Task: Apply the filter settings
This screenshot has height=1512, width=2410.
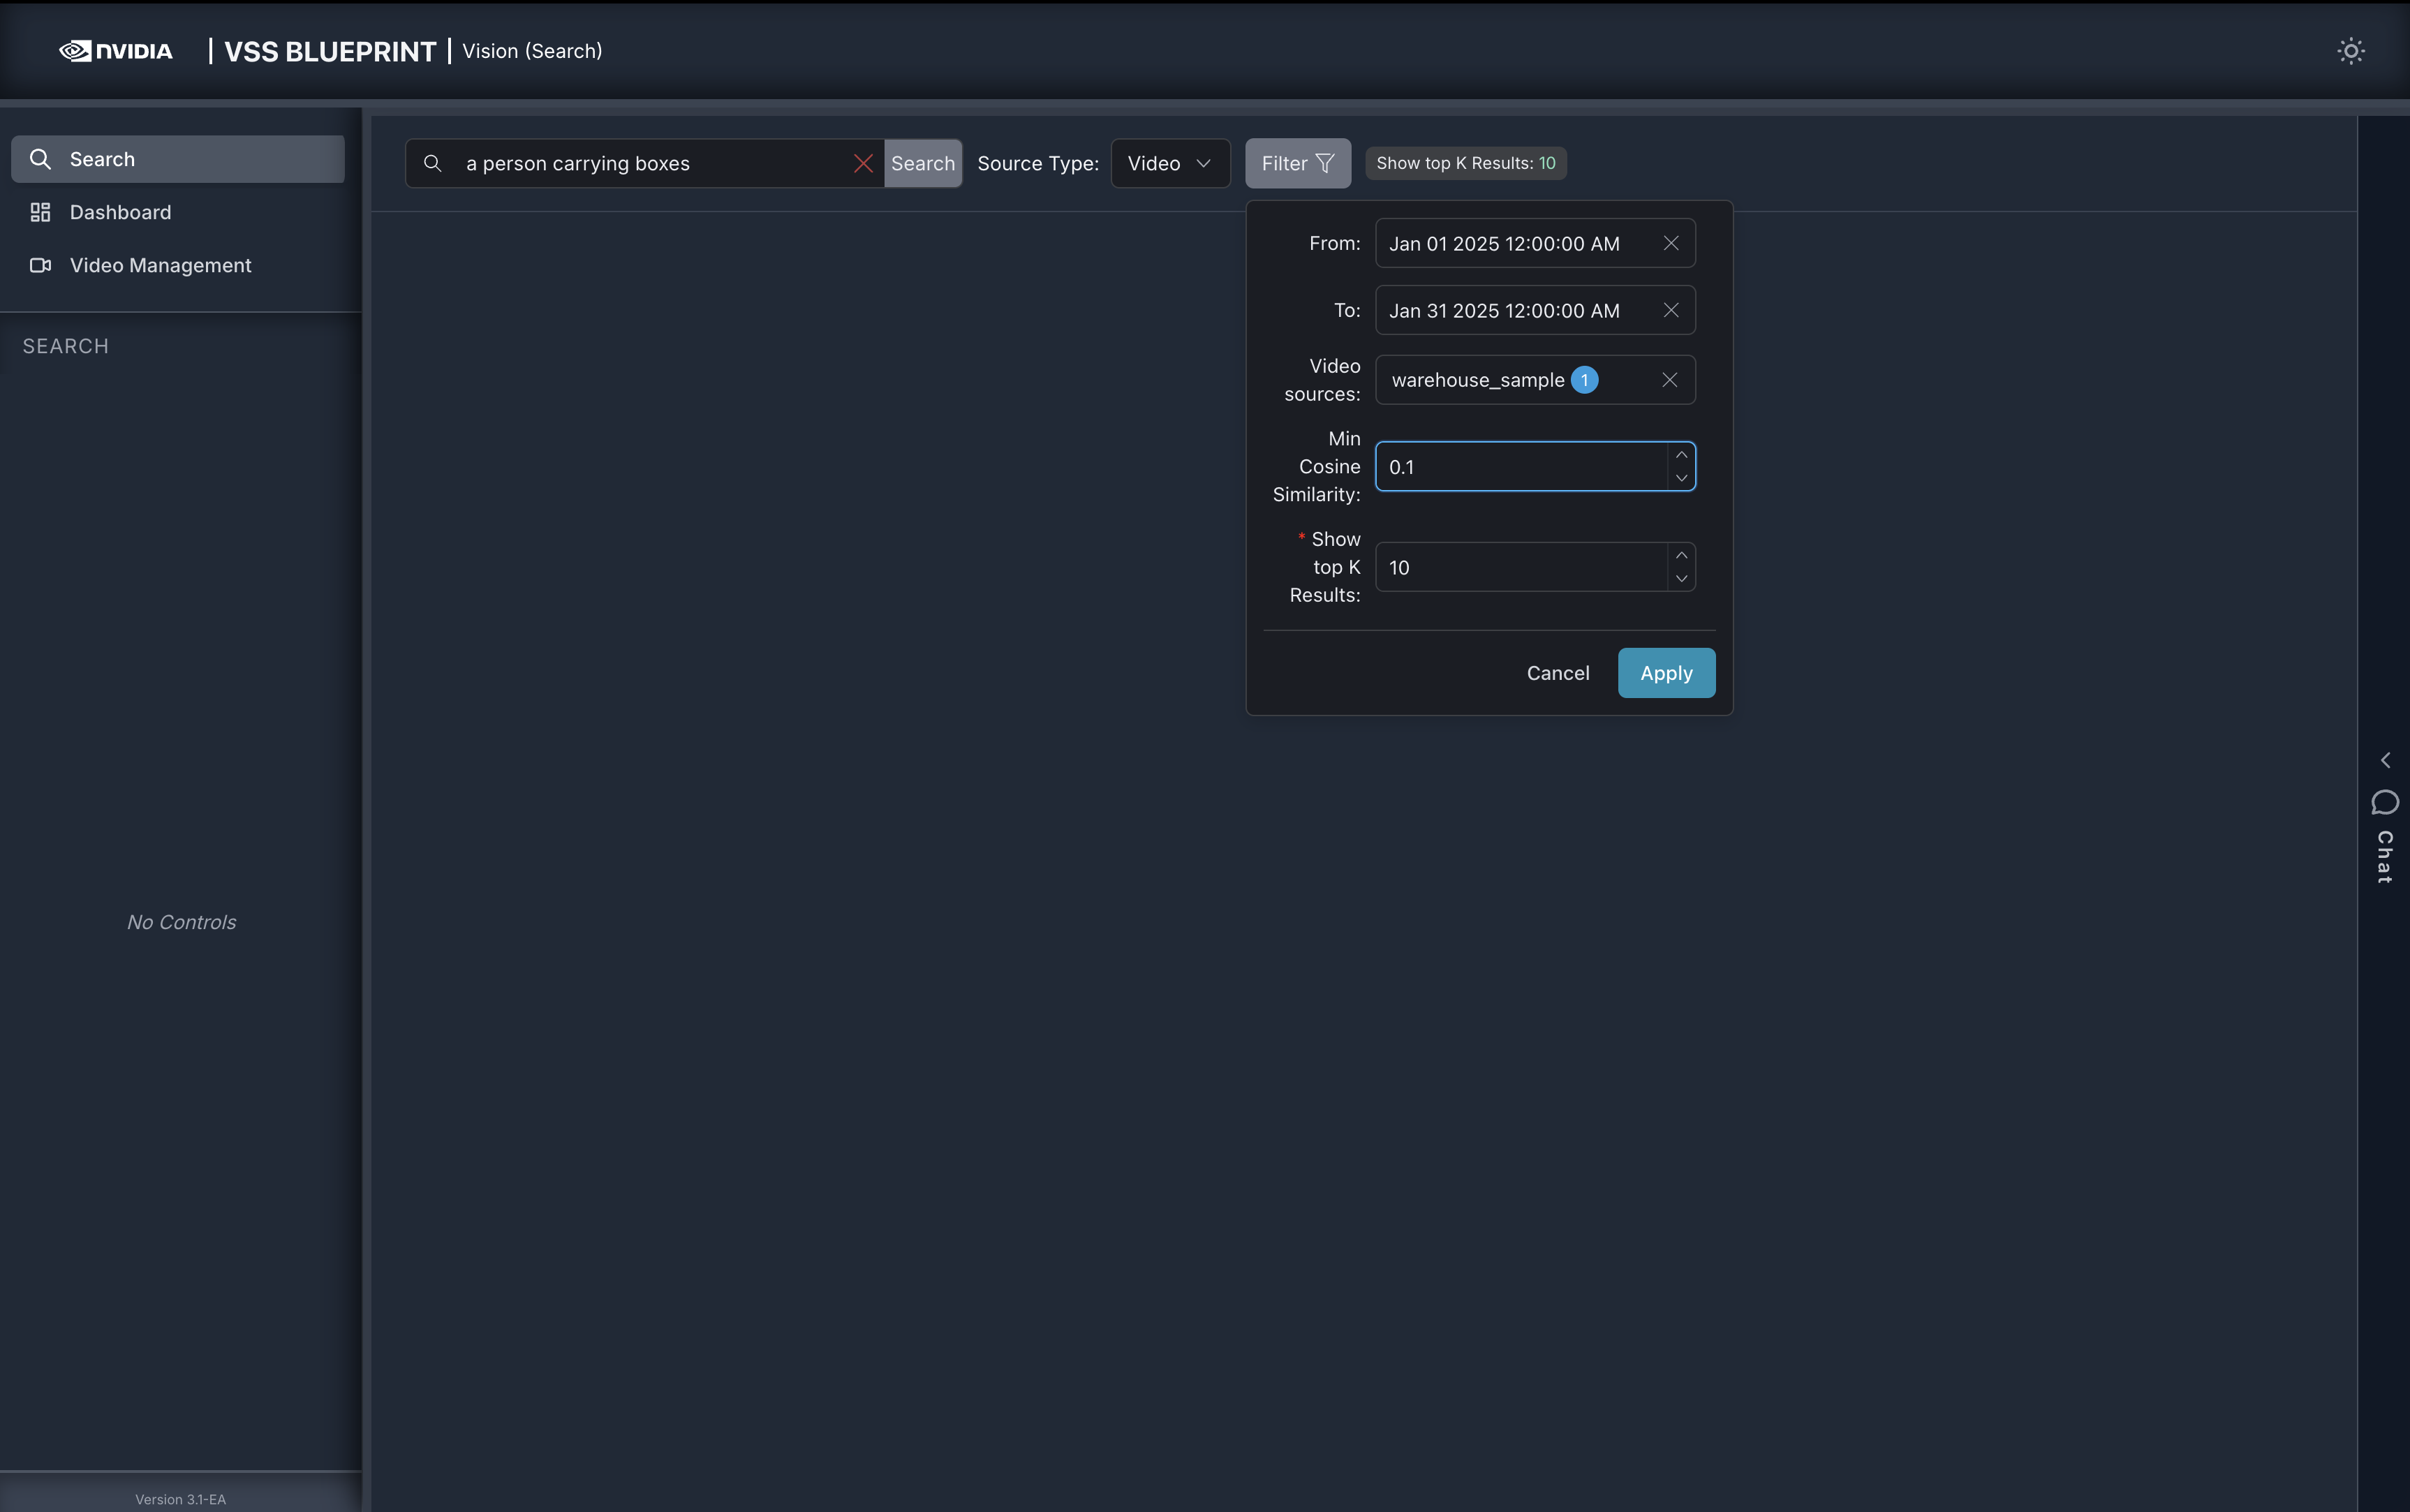Action: (1665, 673)
